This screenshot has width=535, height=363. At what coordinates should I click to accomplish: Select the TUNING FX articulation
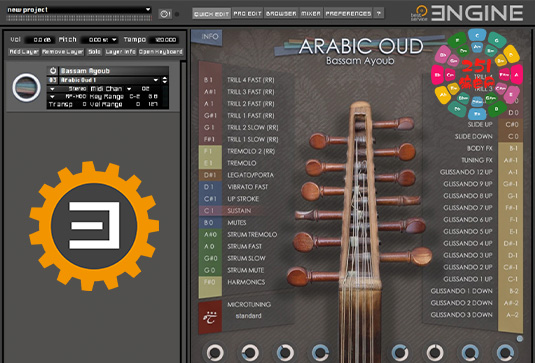[477, 160]
